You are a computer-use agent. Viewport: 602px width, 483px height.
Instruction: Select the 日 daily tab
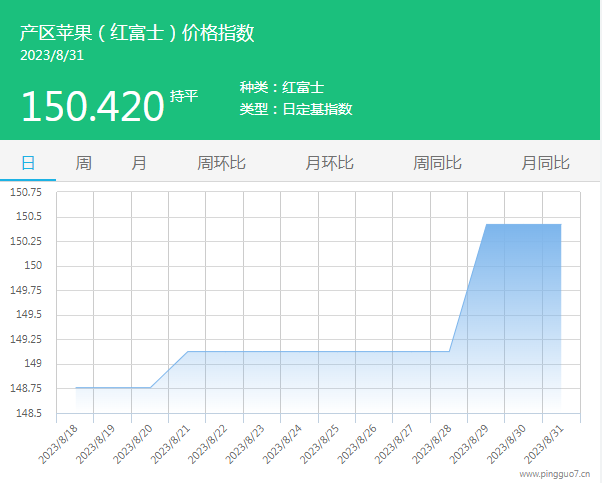click(x=28, y=162)
